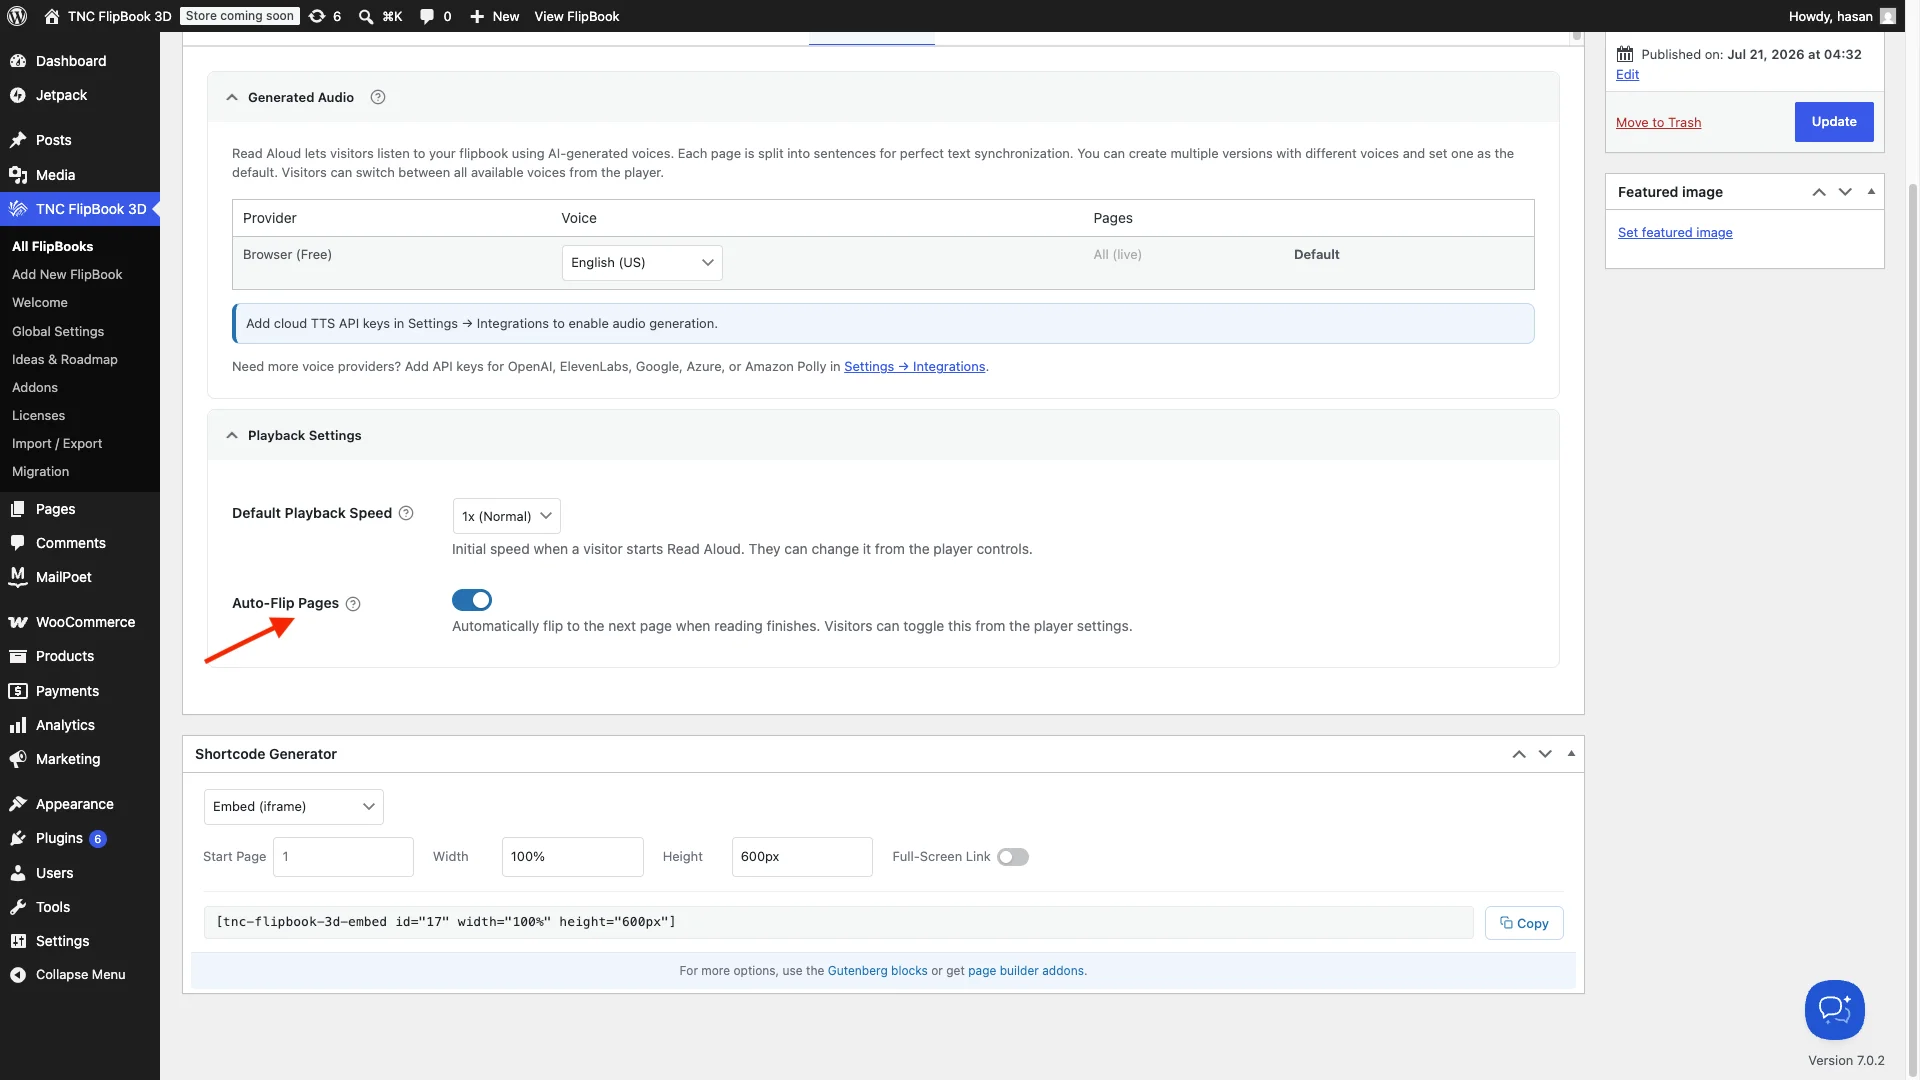
Task: Click the Move to Trash link
Action: pyautogui.click(x=1658, y=122)
